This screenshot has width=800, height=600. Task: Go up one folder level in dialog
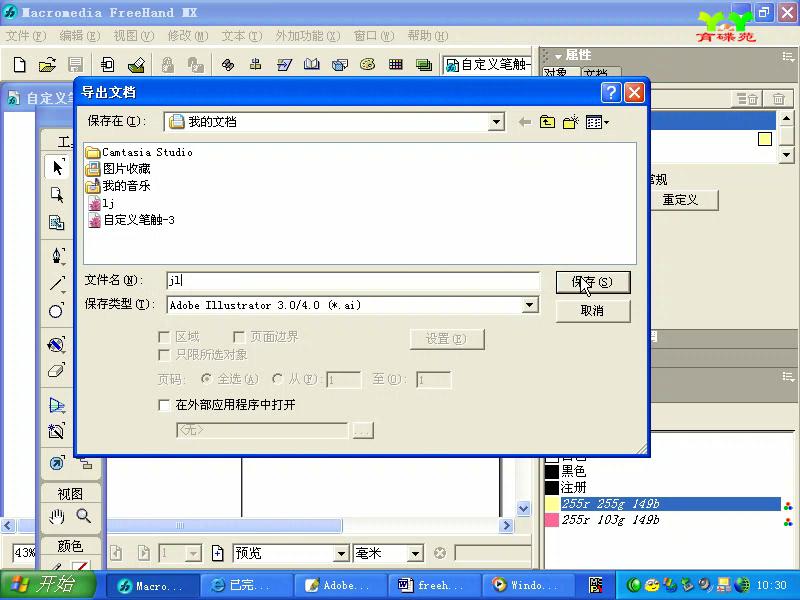[547, 122]
